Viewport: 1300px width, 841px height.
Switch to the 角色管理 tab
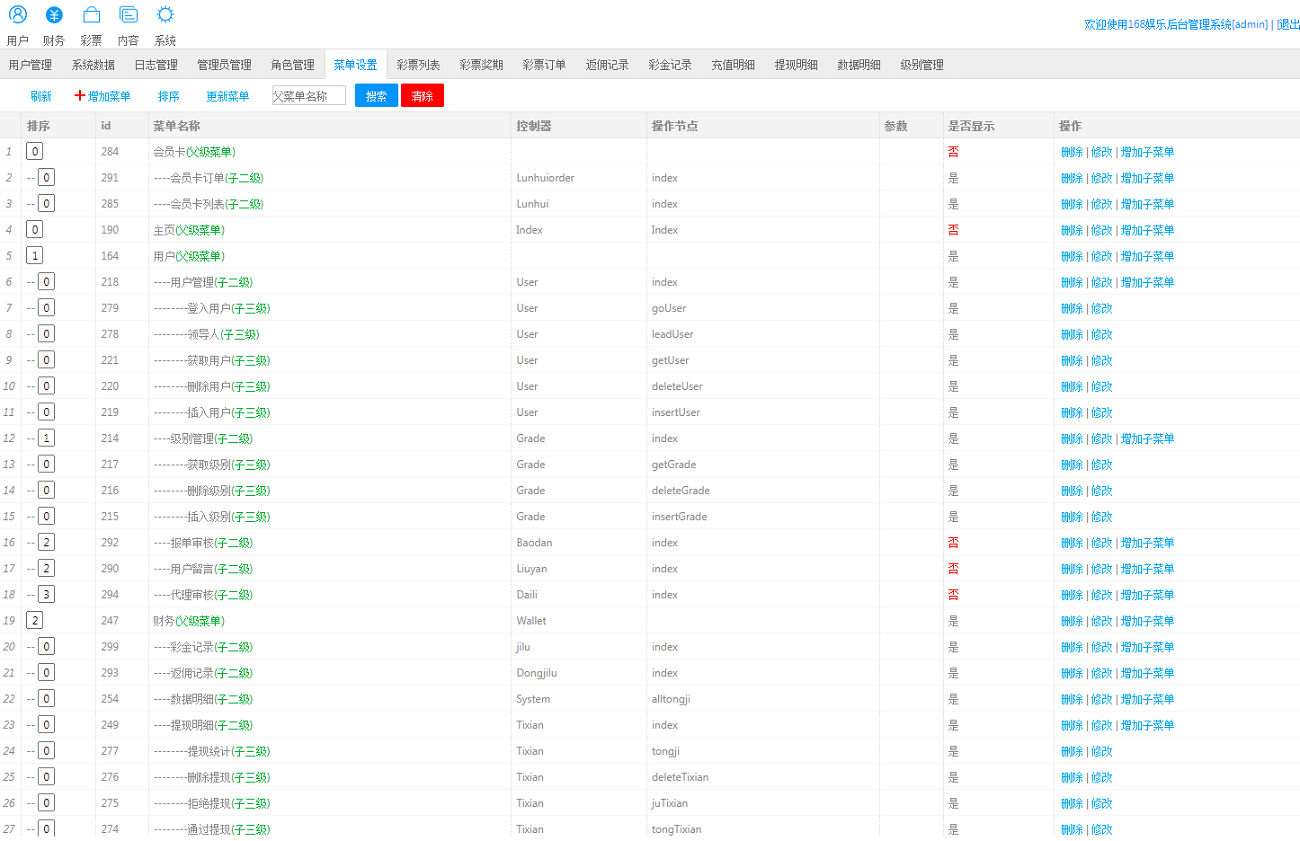(292, 65)
